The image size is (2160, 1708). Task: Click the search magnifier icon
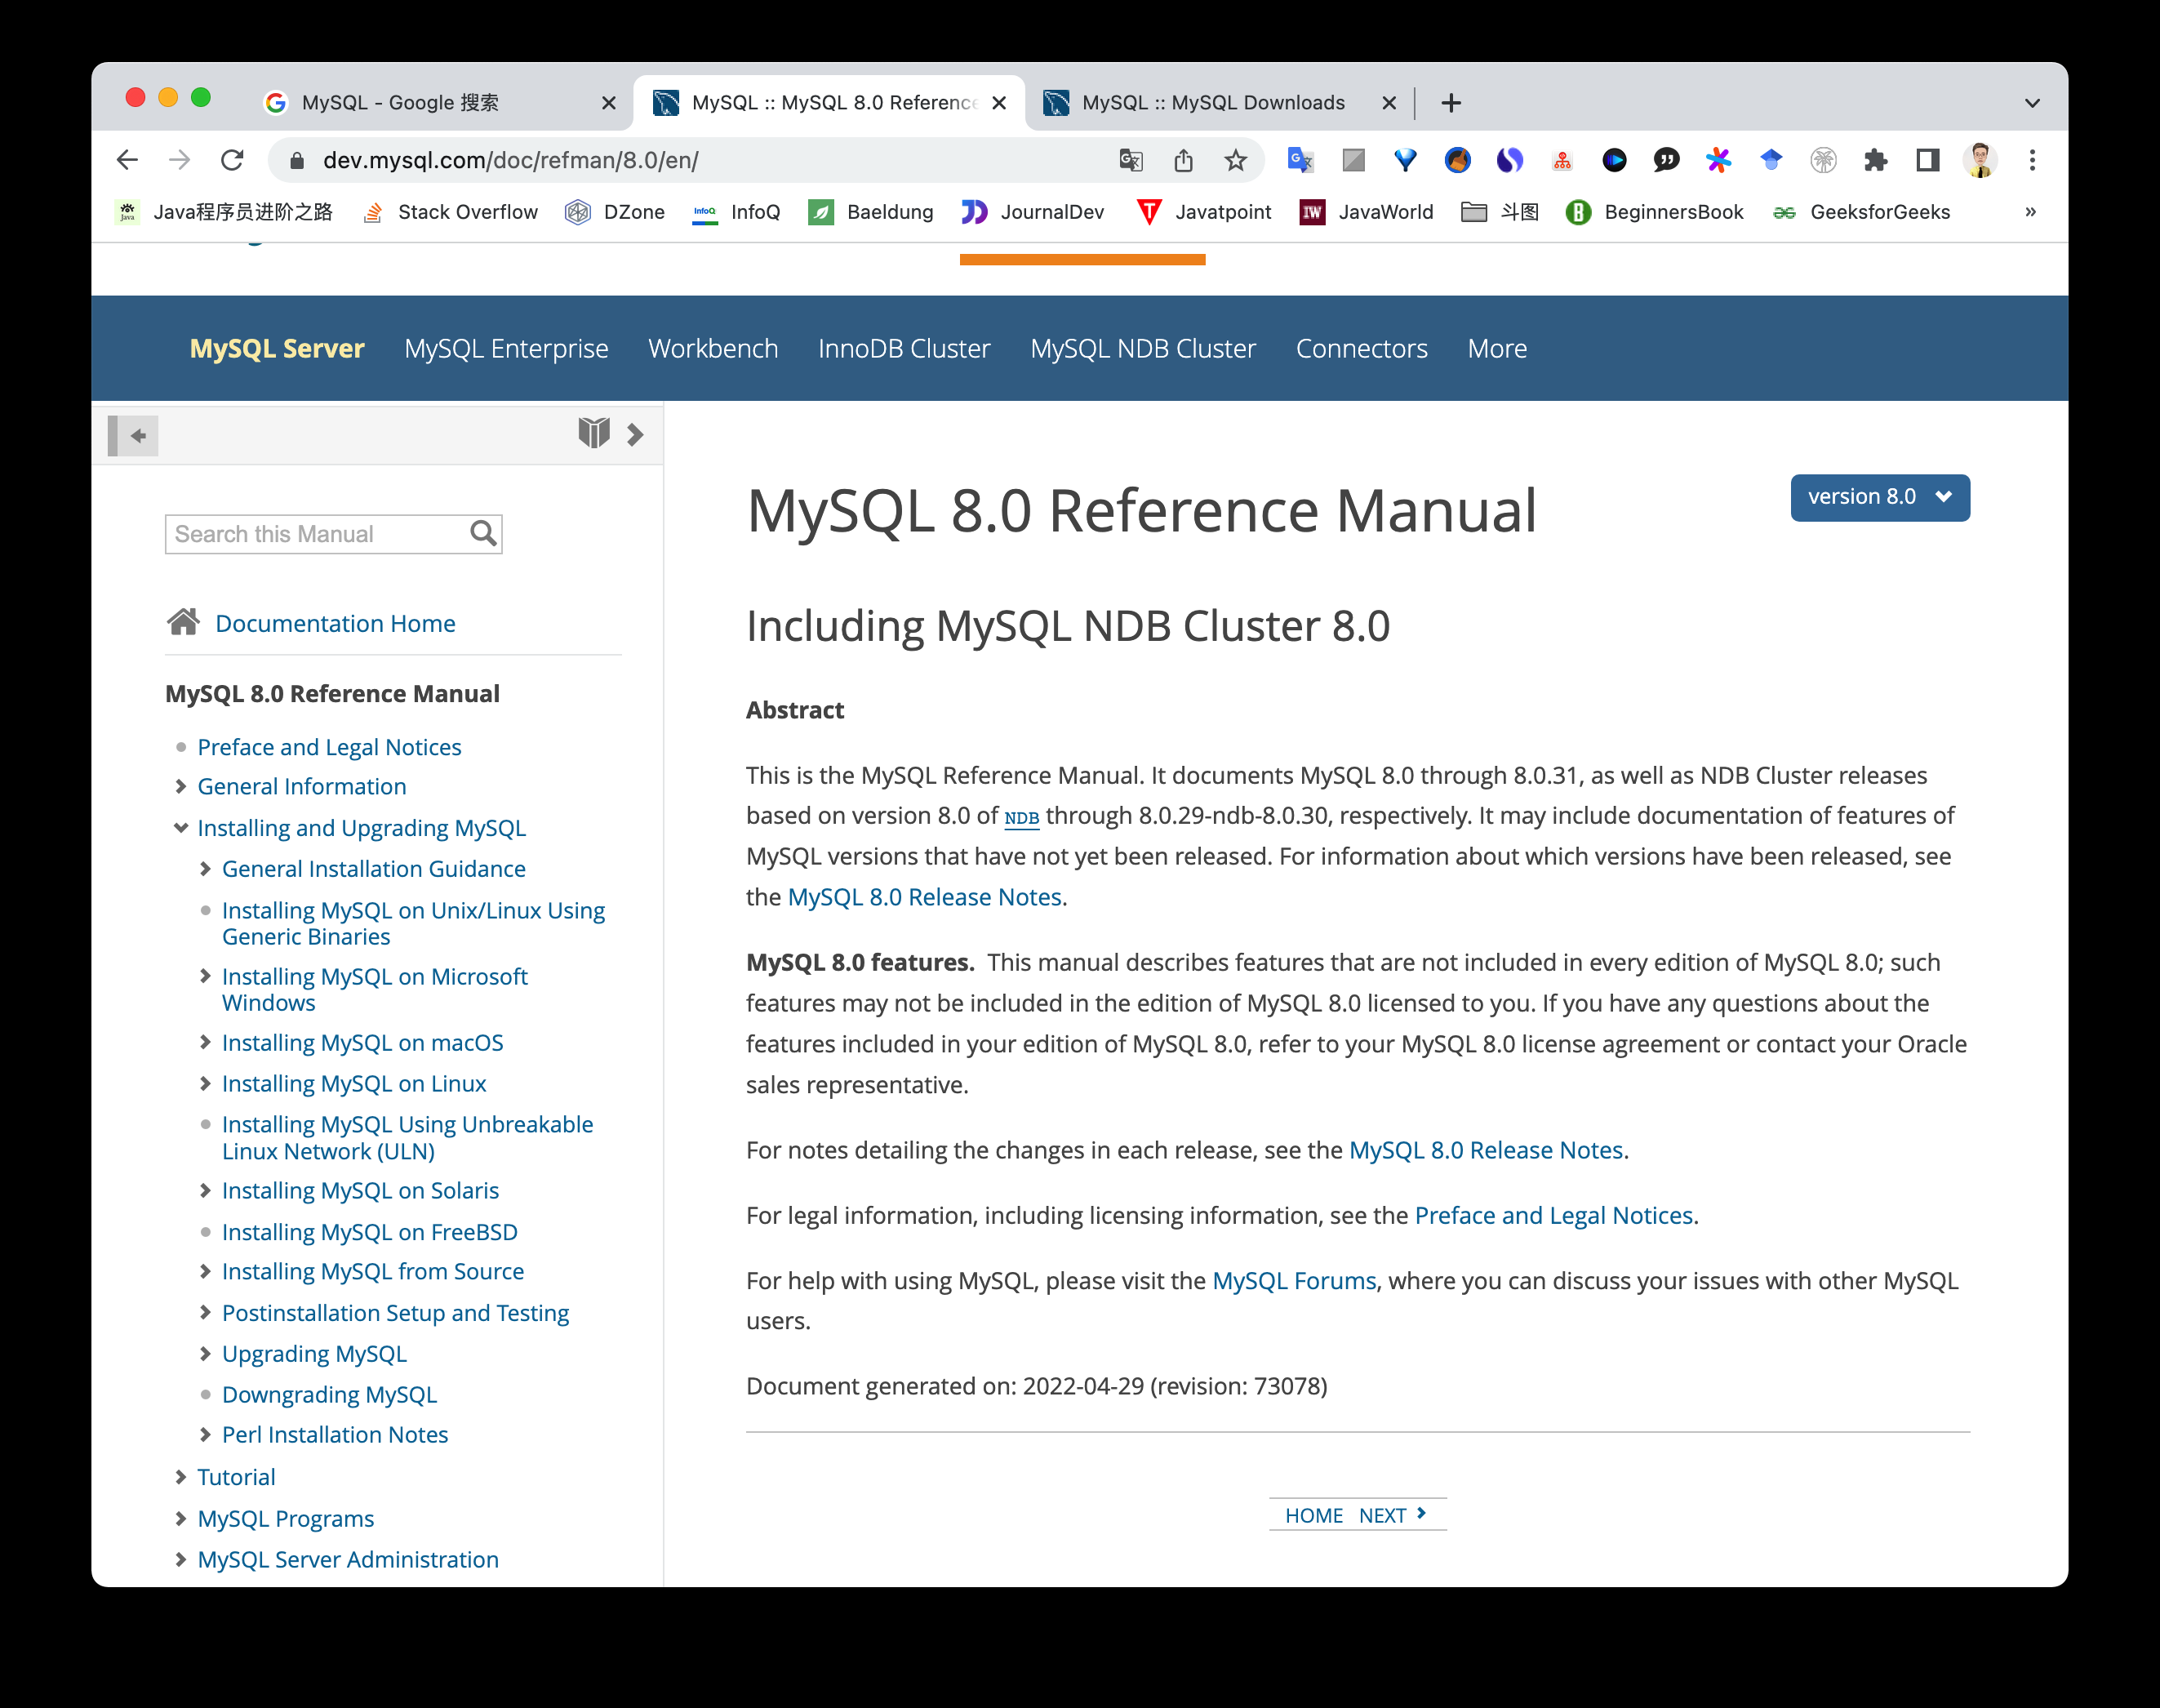pos(483,534)
